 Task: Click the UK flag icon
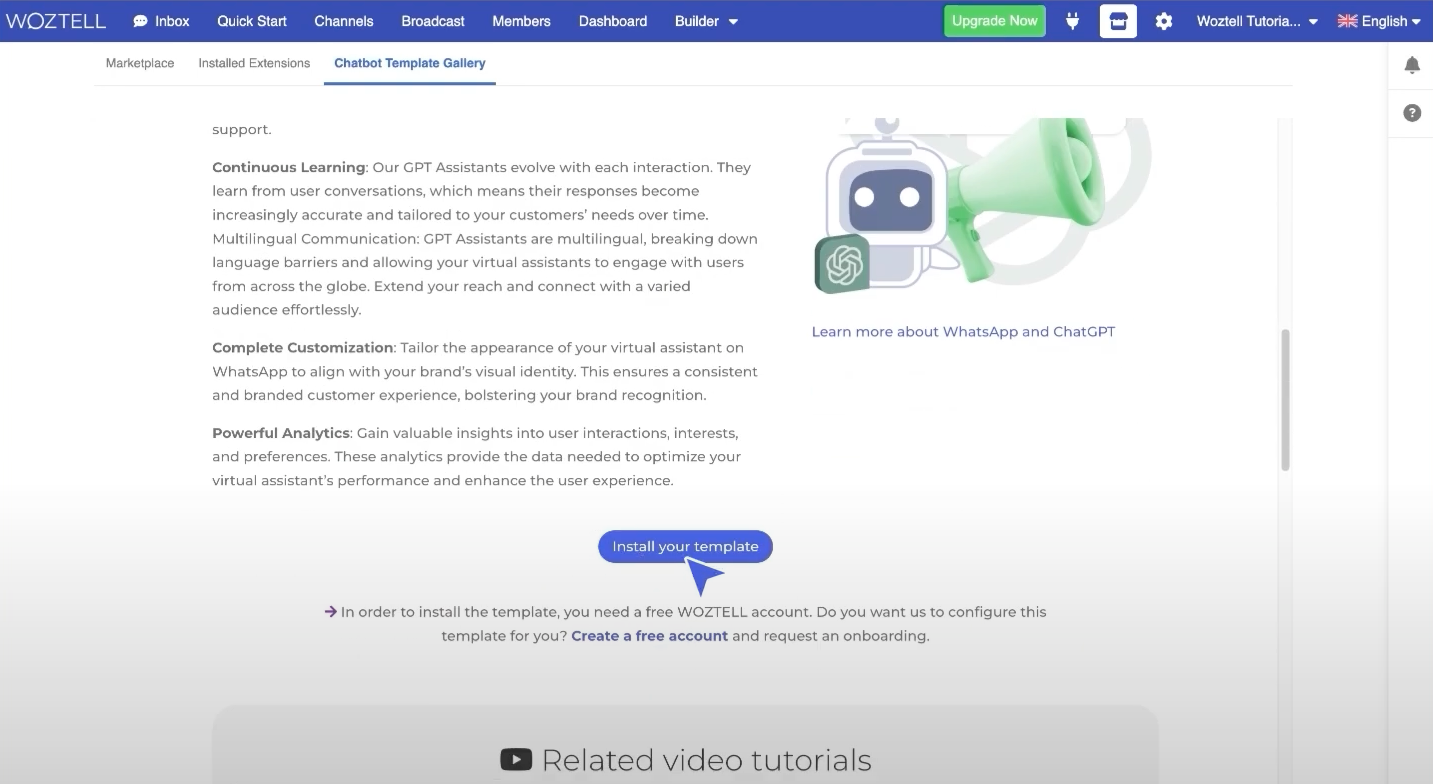[1347, 21]
